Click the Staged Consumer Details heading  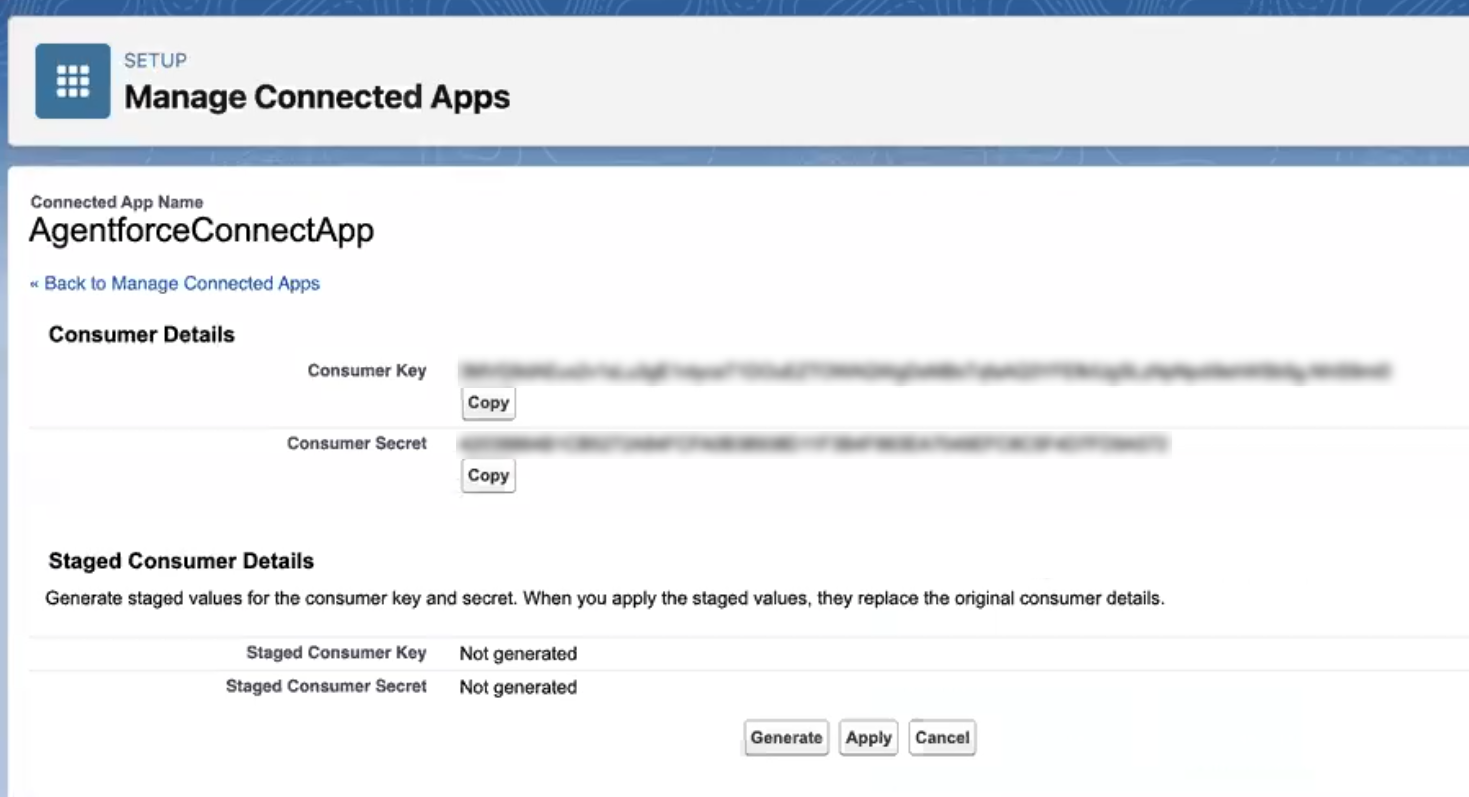click(181, 561)
